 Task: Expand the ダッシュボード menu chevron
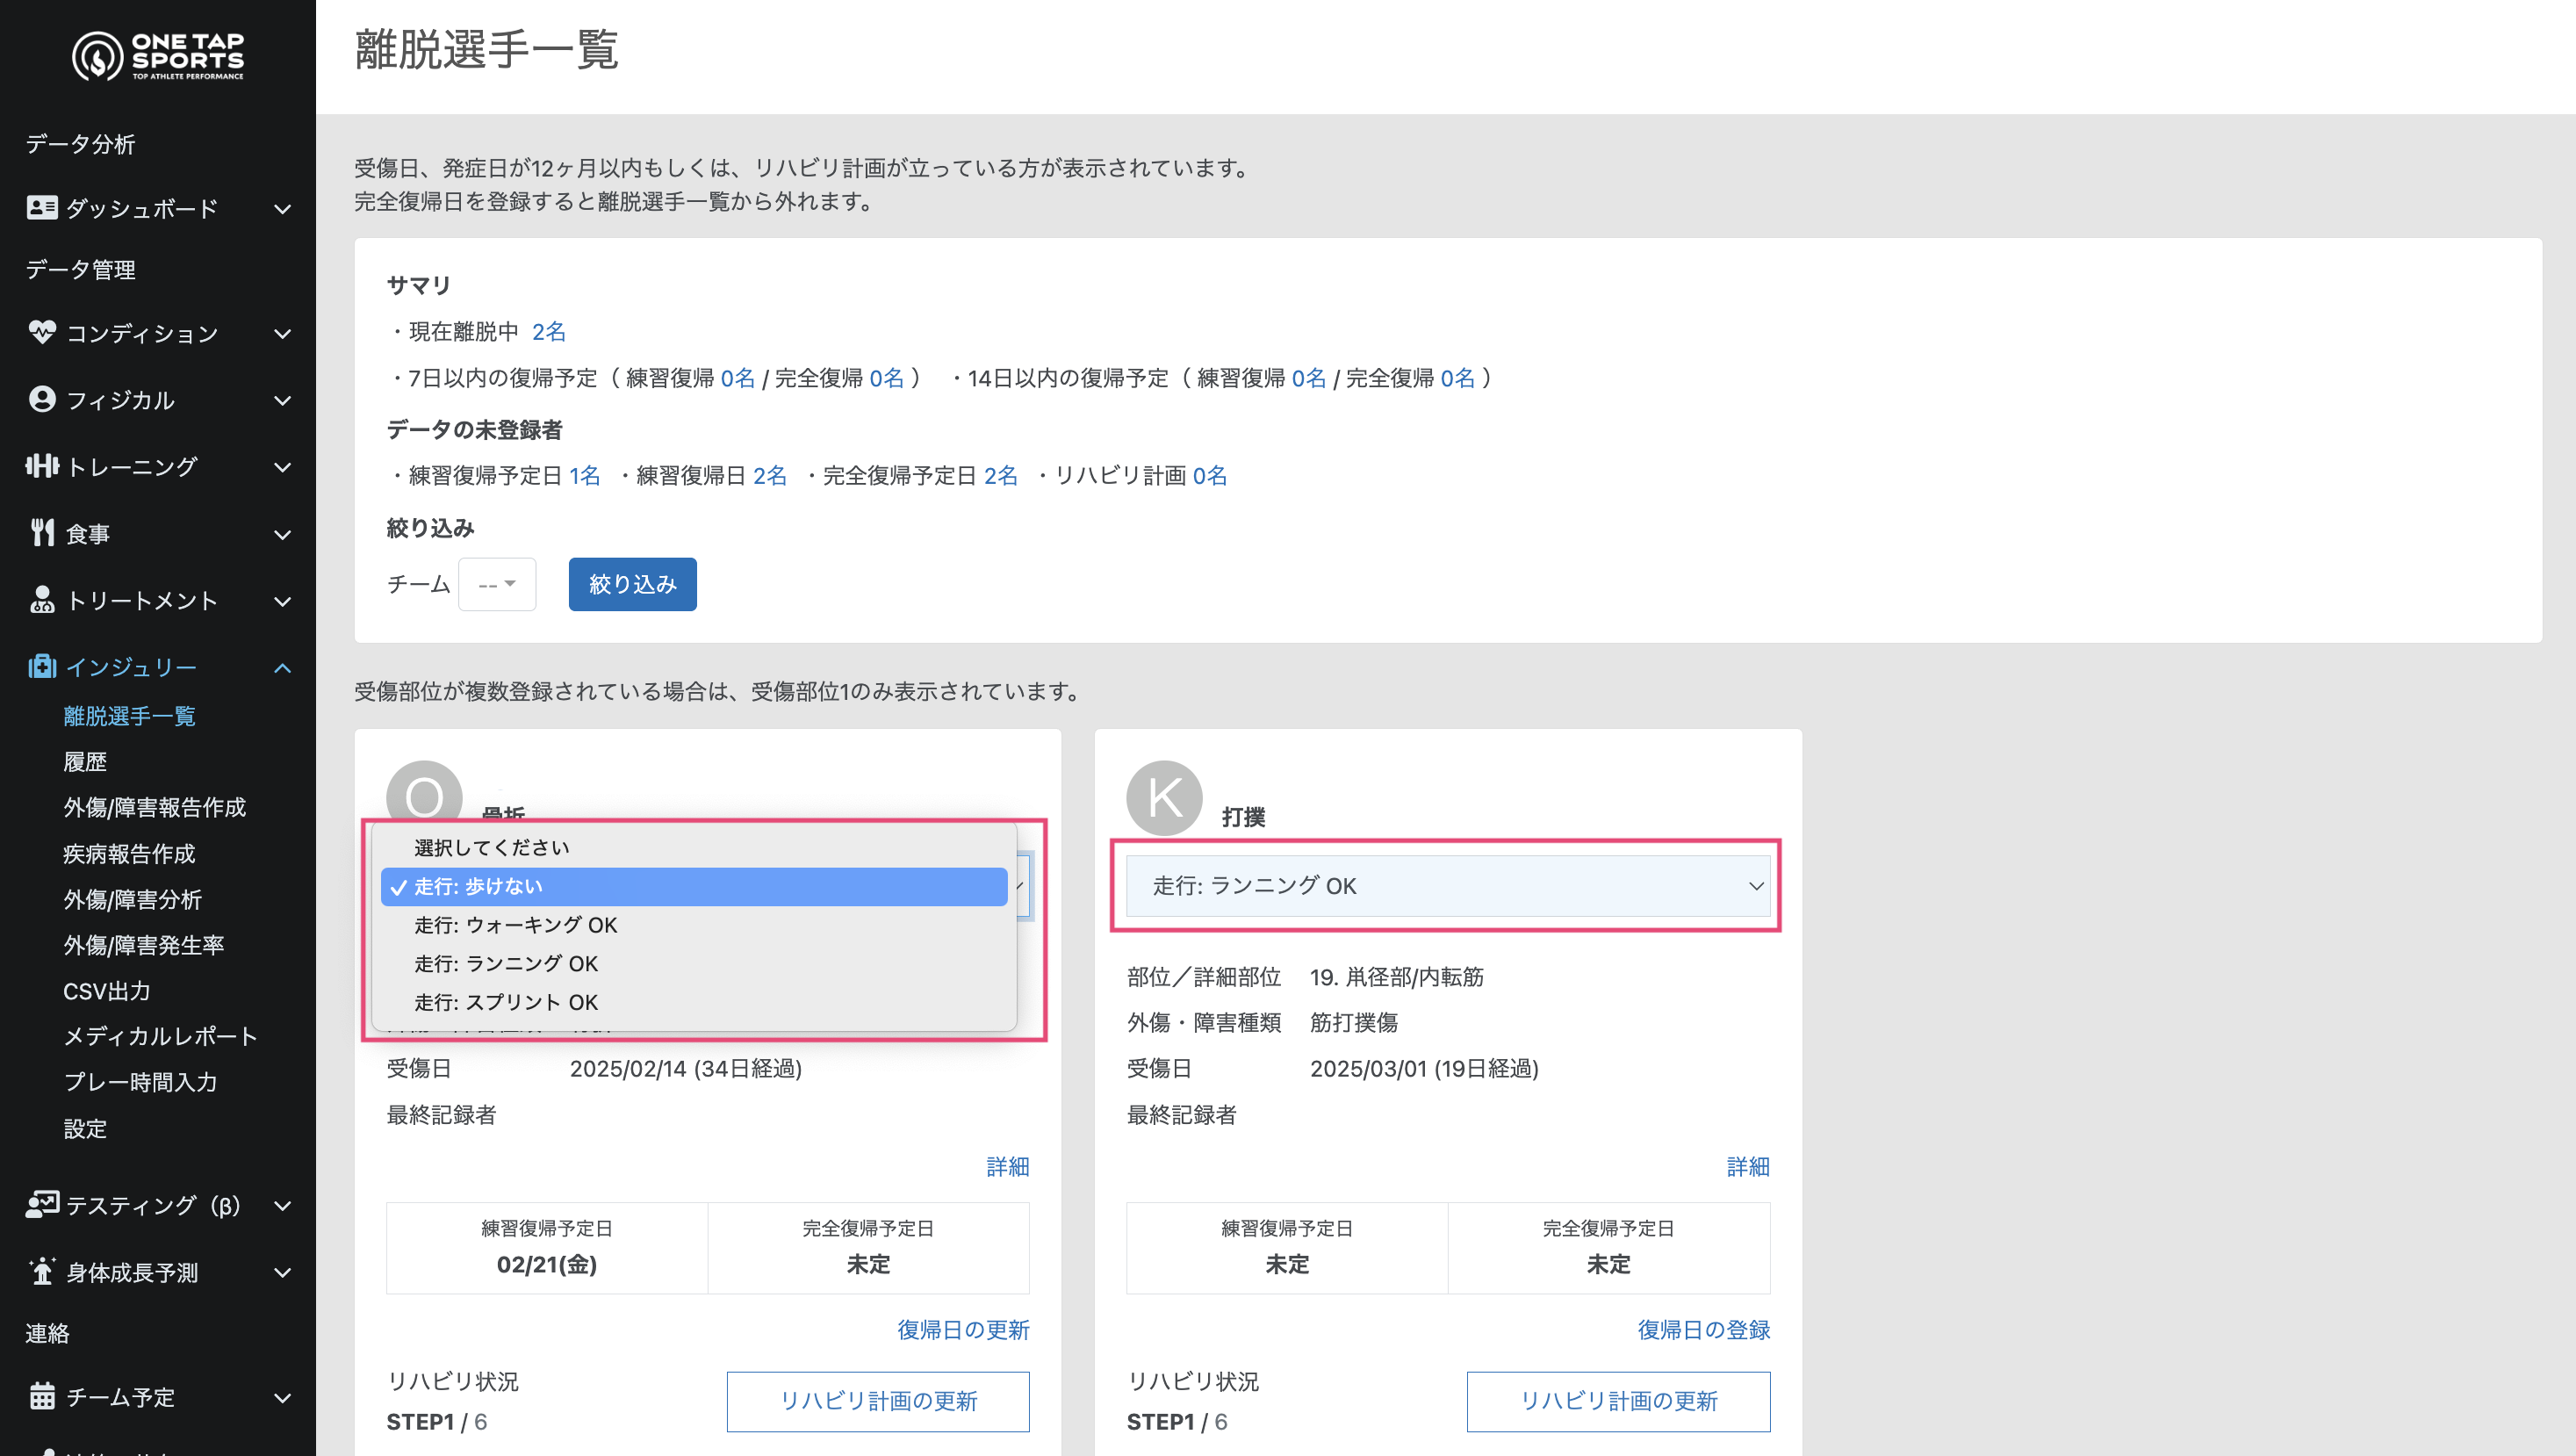tap(283, 208)
